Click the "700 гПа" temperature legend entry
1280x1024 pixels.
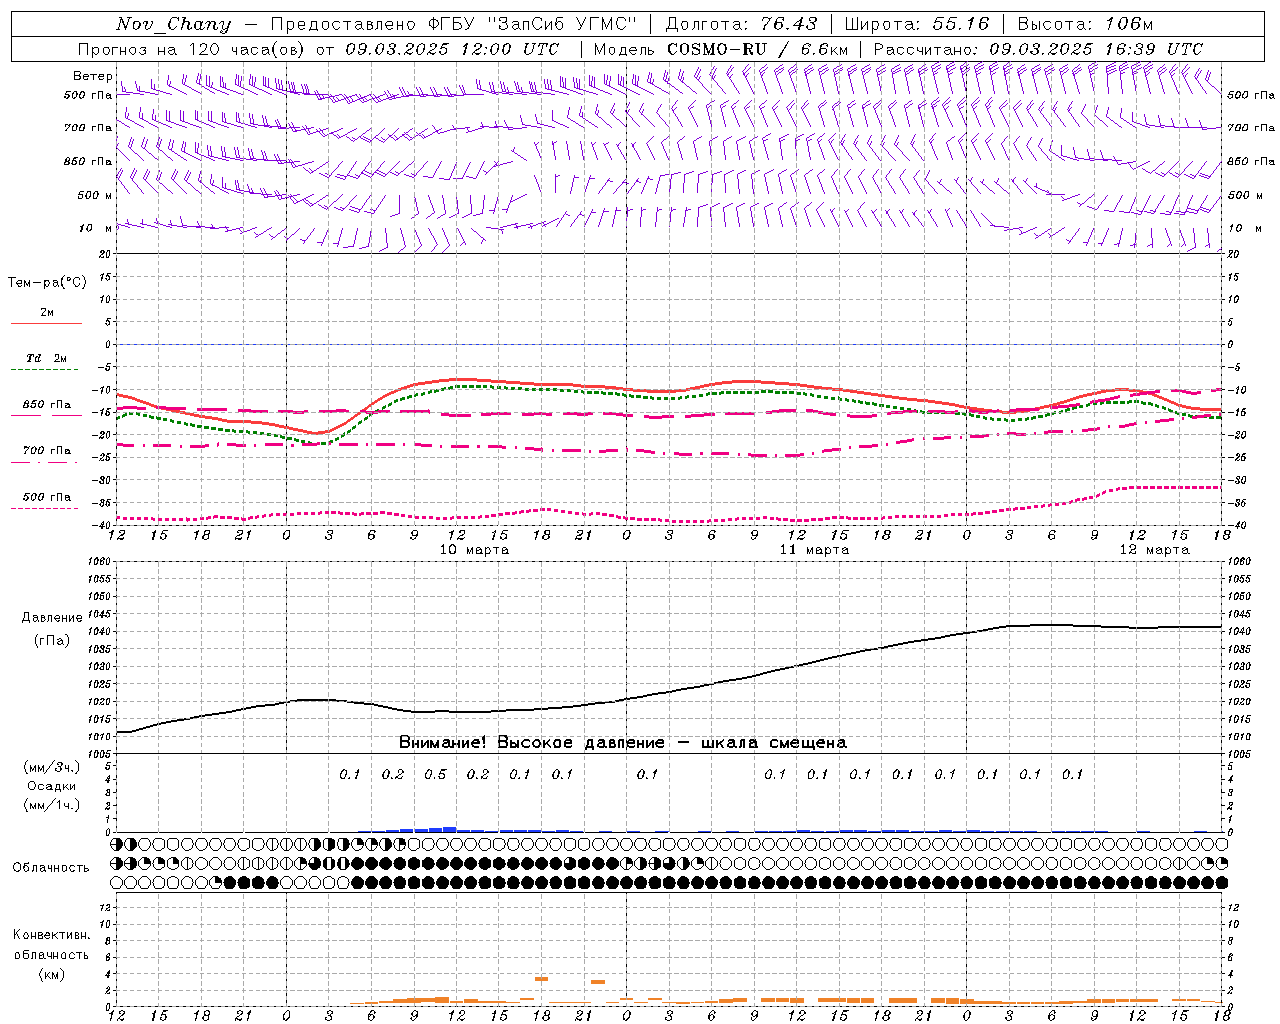click(47, 450)
